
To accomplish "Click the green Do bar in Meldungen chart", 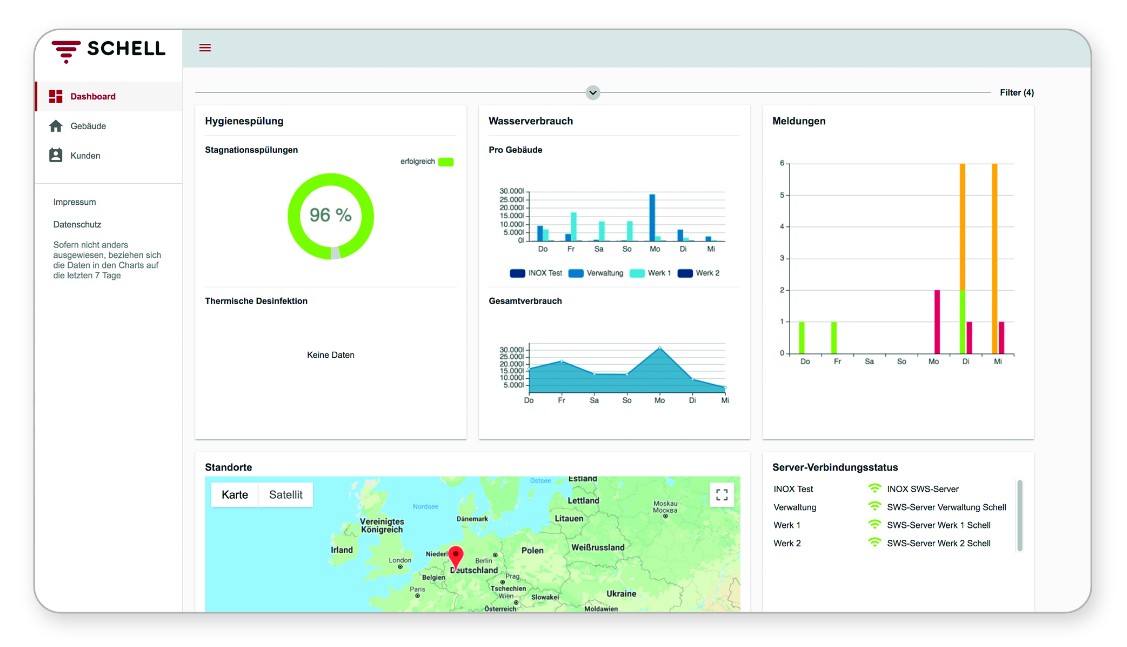I will (x=802, y=338).
